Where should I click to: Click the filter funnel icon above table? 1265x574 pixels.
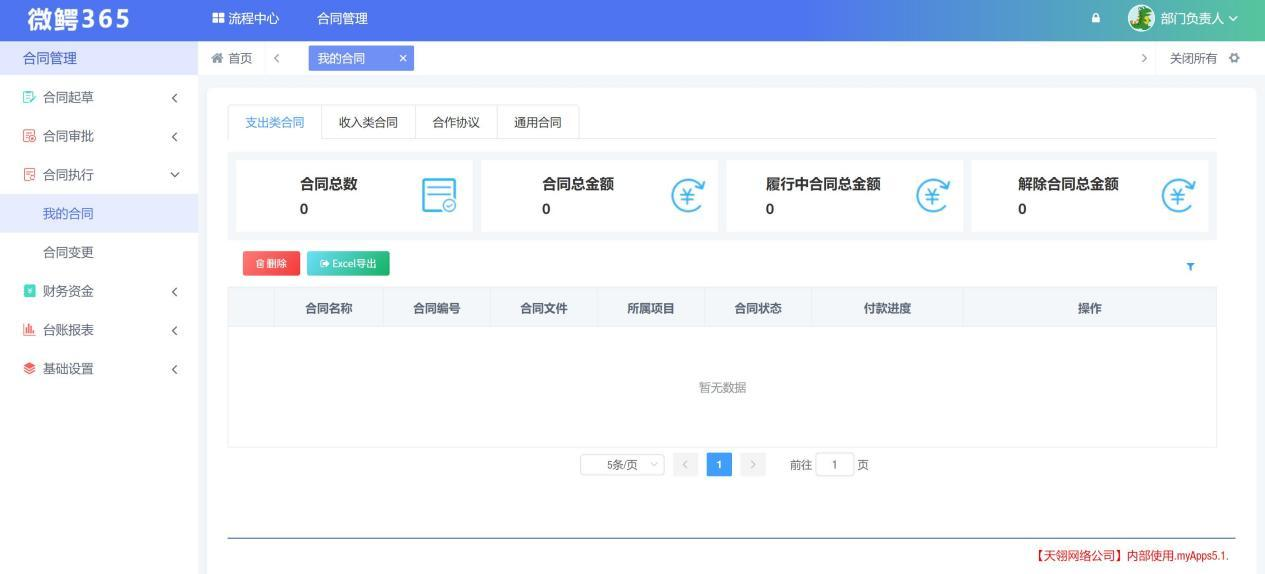click(x=1190, y=267)
